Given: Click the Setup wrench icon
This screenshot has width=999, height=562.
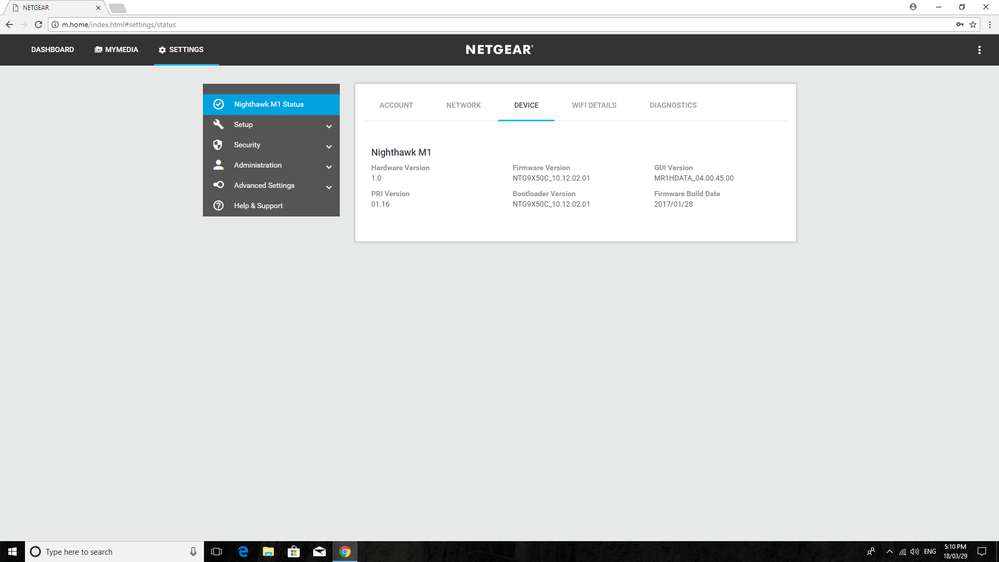Looking at the screenshot, I should point(218,125).
